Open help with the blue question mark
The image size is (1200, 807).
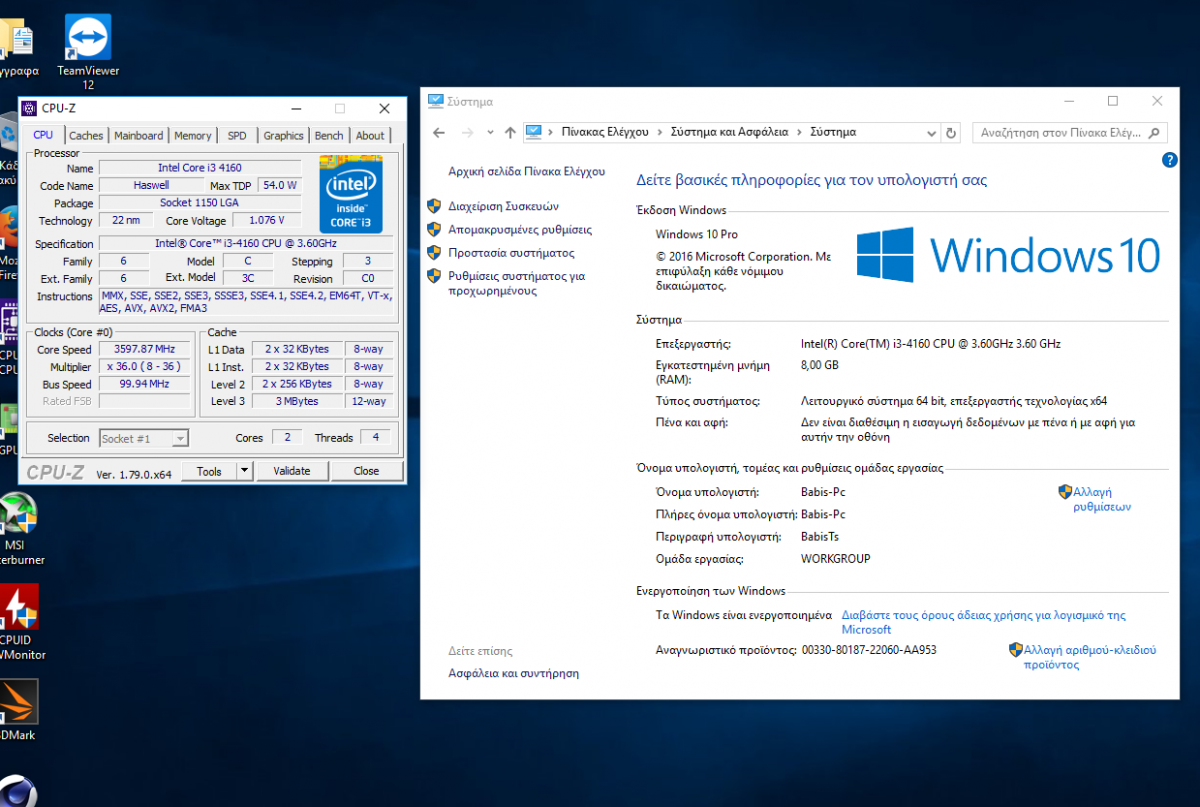pos(1169,160)
